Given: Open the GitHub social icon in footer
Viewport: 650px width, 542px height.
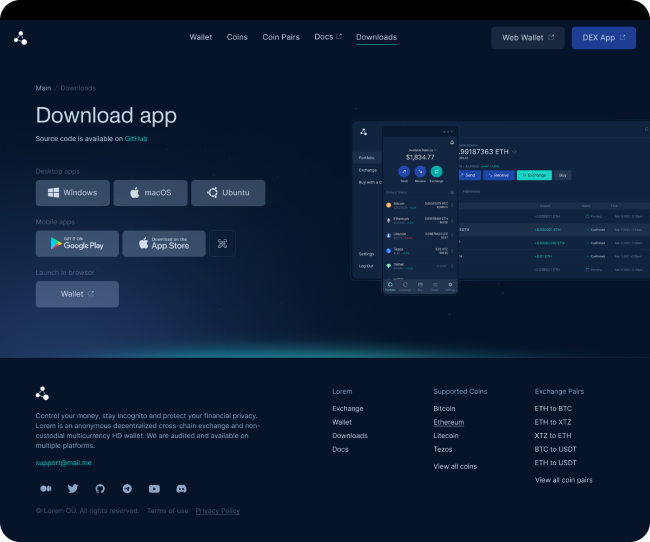Looking at the screenshot, I should pyautogui.click(x=100, y=489).
